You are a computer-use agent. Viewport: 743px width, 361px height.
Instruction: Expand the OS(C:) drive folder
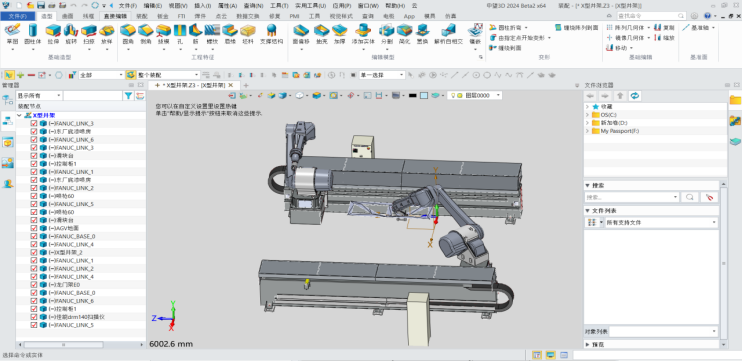(588, 115)
